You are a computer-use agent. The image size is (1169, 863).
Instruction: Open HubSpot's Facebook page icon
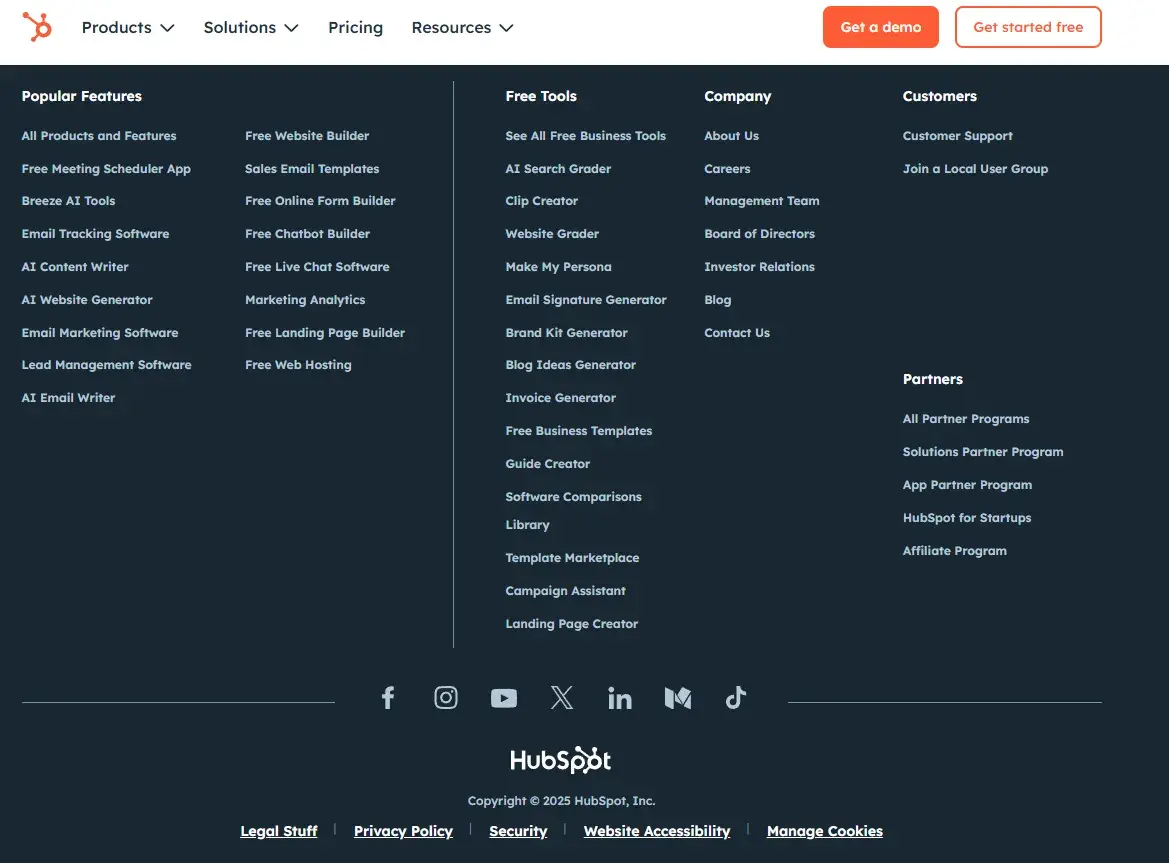pos(388,698)
